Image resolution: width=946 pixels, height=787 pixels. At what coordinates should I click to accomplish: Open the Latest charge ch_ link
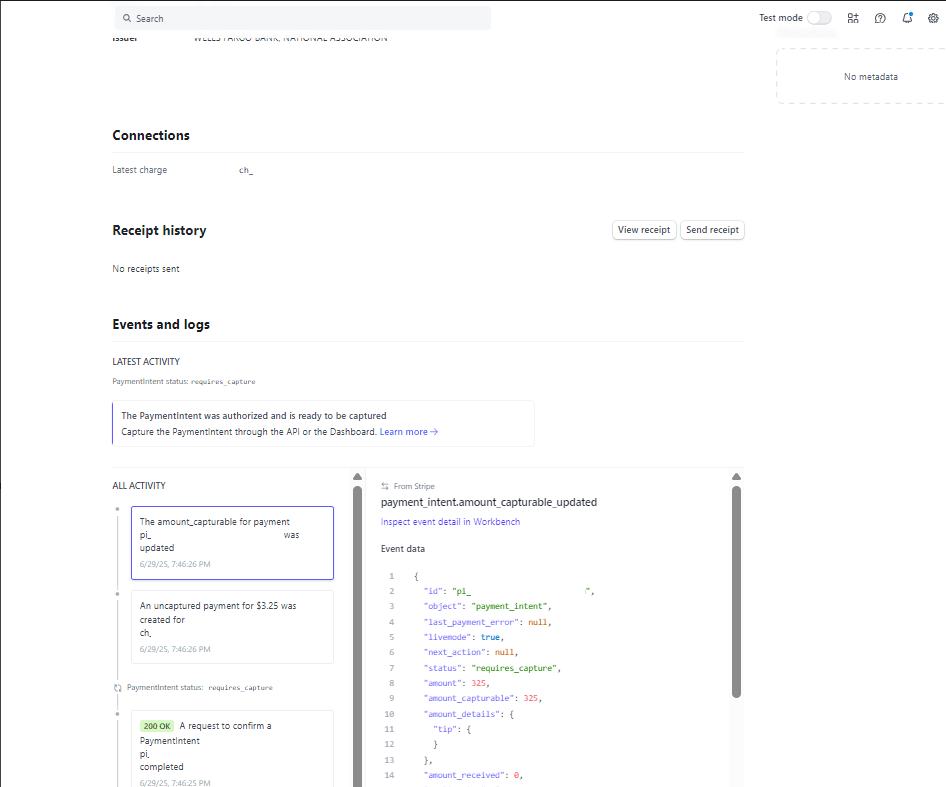pyautogui.click(x=246, y=171)
